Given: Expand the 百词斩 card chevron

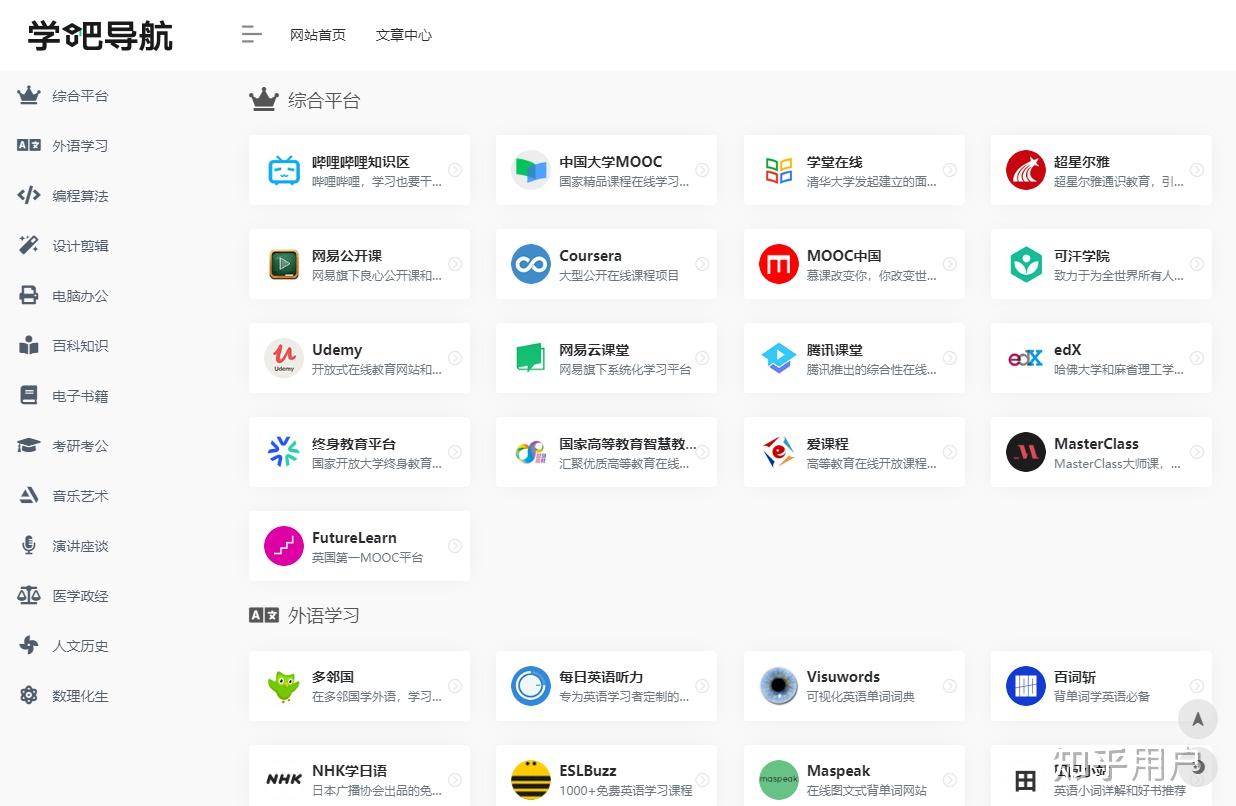Looking at the screenshot, I should (1197, 686).
